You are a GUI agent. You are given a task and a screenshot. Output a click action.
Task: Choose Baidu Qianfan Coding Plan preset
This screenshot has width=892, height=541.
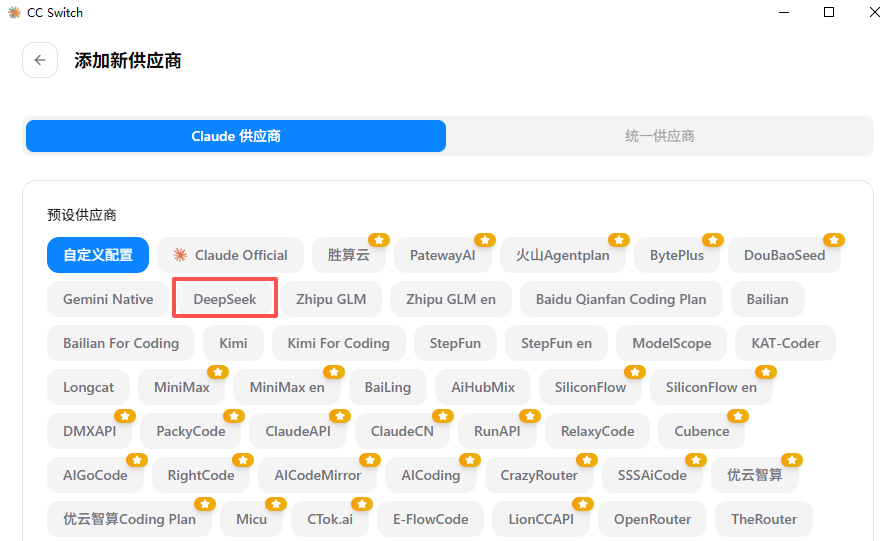621,299
